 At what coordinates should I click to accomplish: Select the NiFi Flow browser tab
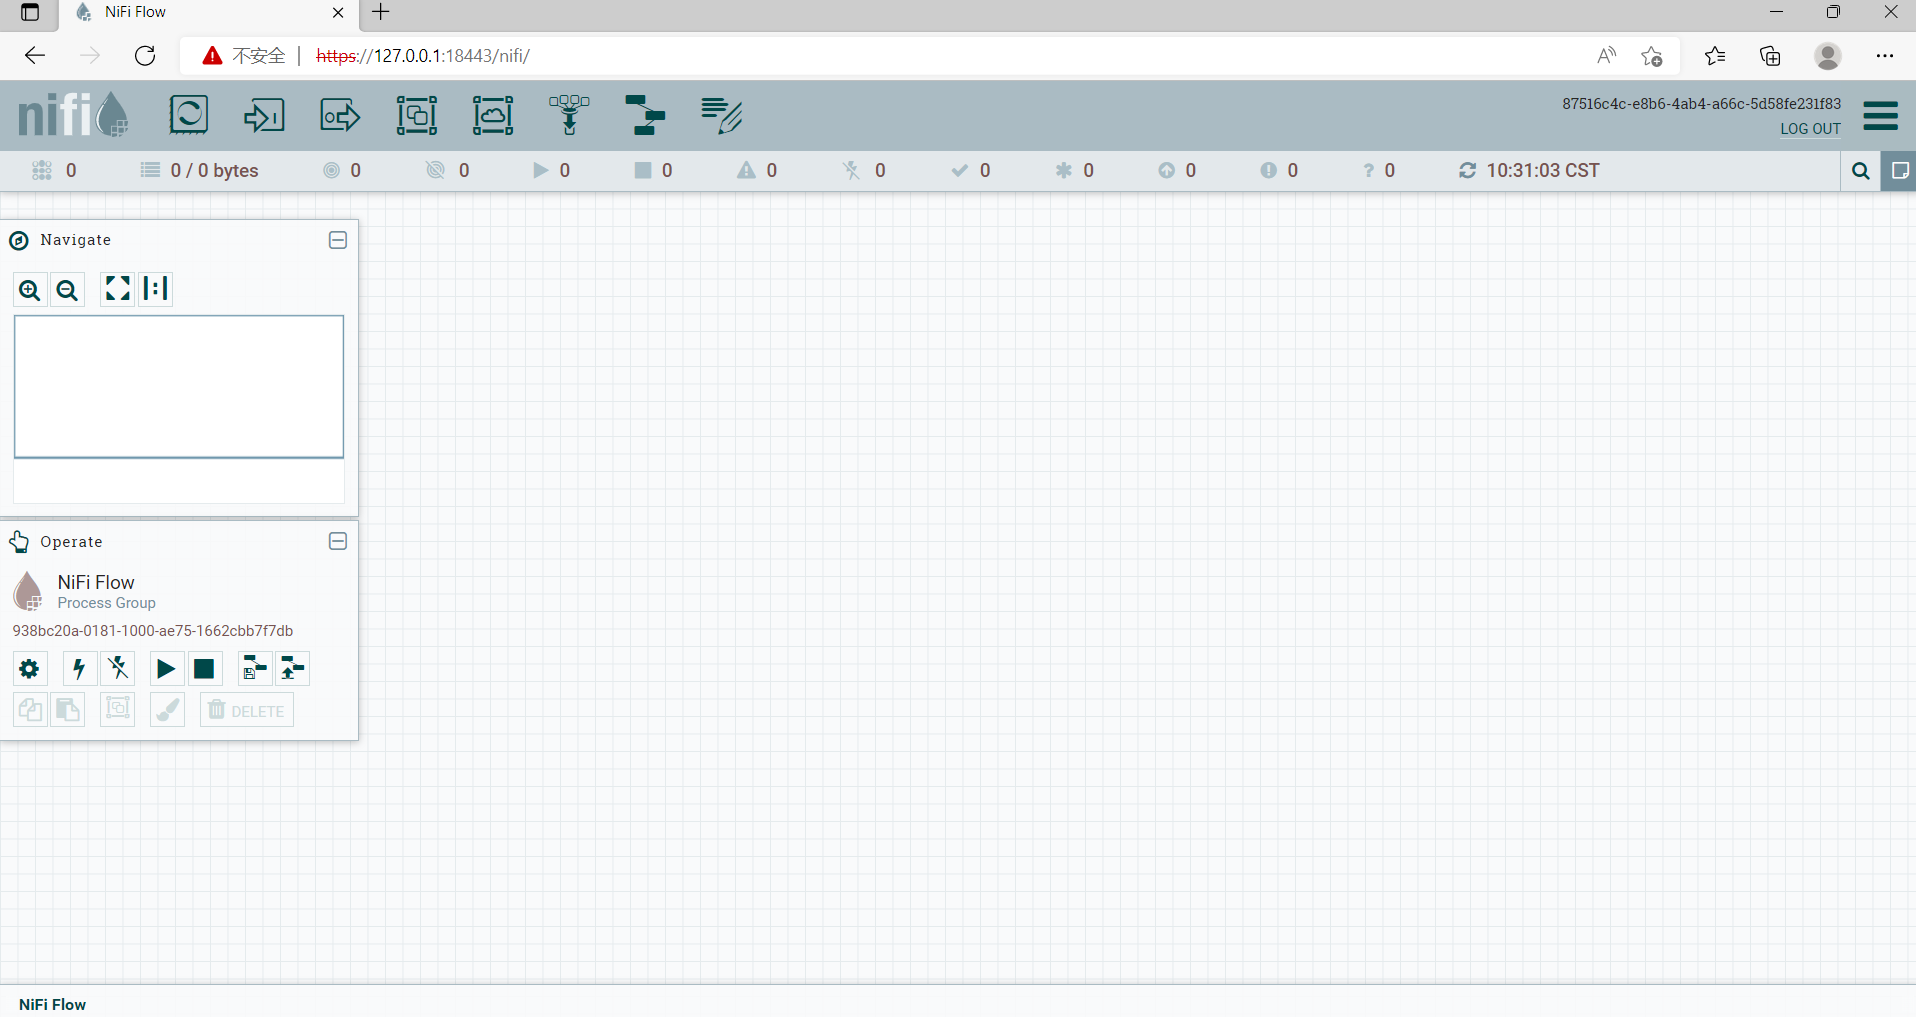pyautogui.click(x=208, y=13)
